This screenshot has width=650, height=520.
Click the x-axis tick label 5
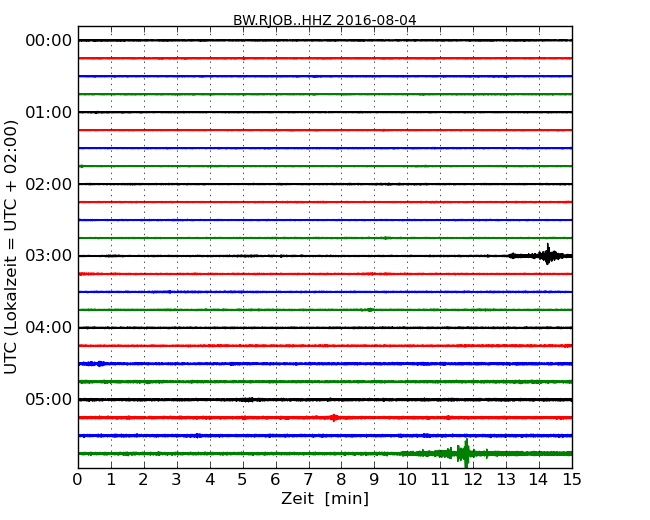pos(243,480)
